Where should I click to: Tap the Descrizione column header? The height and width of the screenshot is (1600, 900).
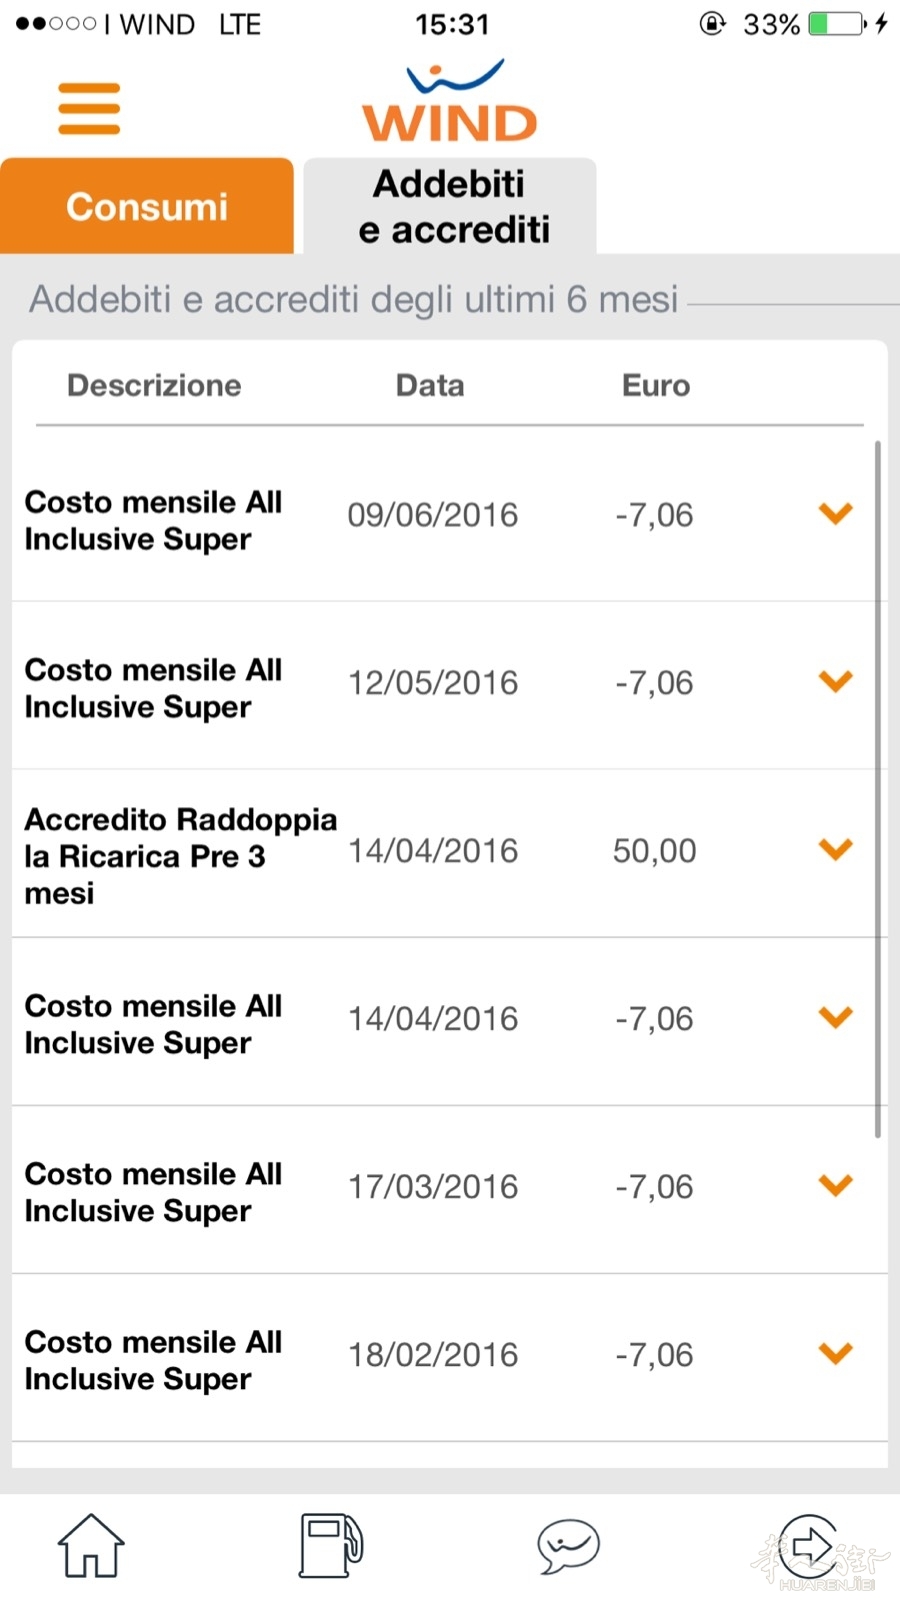[154, 386]
